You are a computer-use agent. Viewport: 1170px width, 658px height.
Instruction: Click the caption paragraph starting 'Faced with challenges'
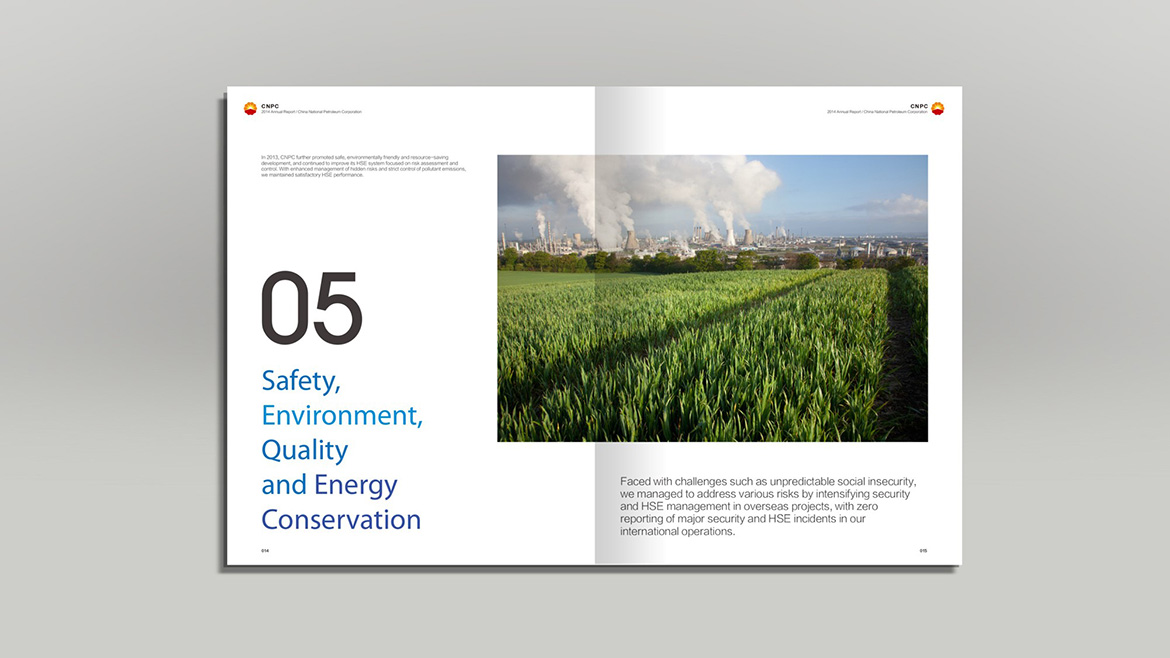click(767, 506)
